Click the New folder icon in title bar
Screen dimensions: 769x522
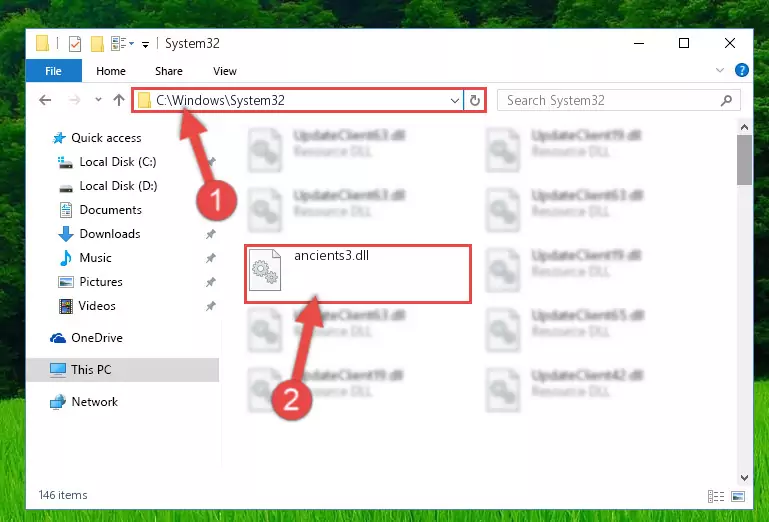(97, 44)
